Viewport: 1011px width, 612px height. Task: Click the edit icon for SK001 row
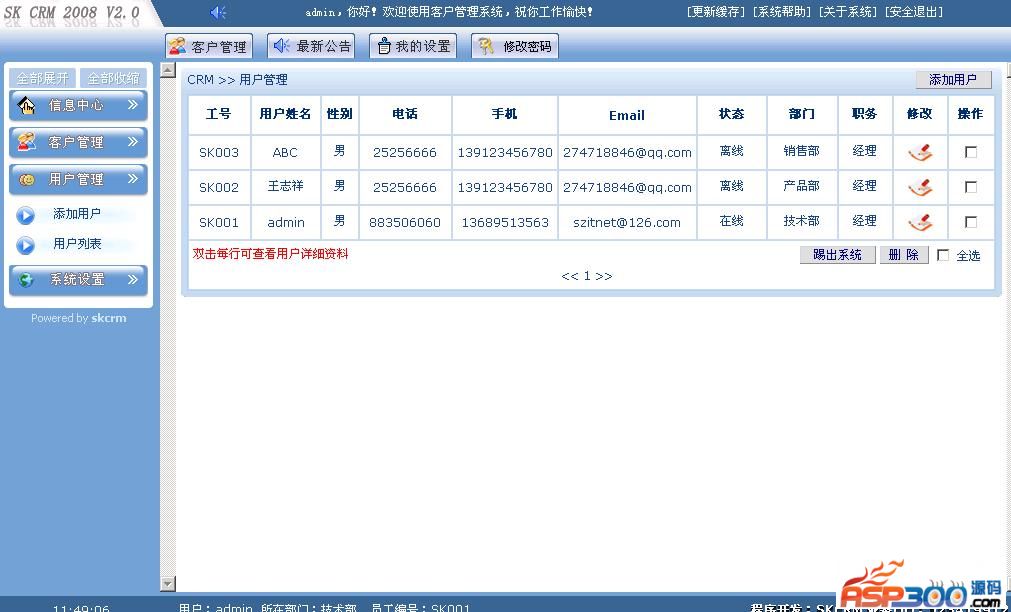(920, 222)
